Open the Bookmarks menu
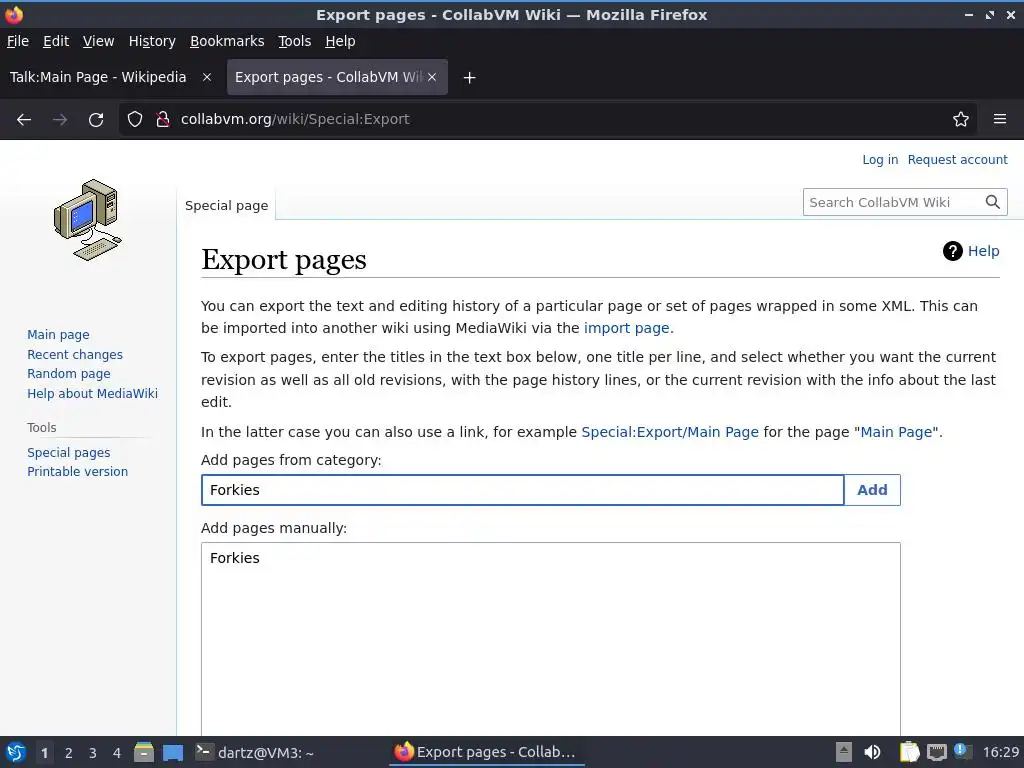 tap(227, 41)
